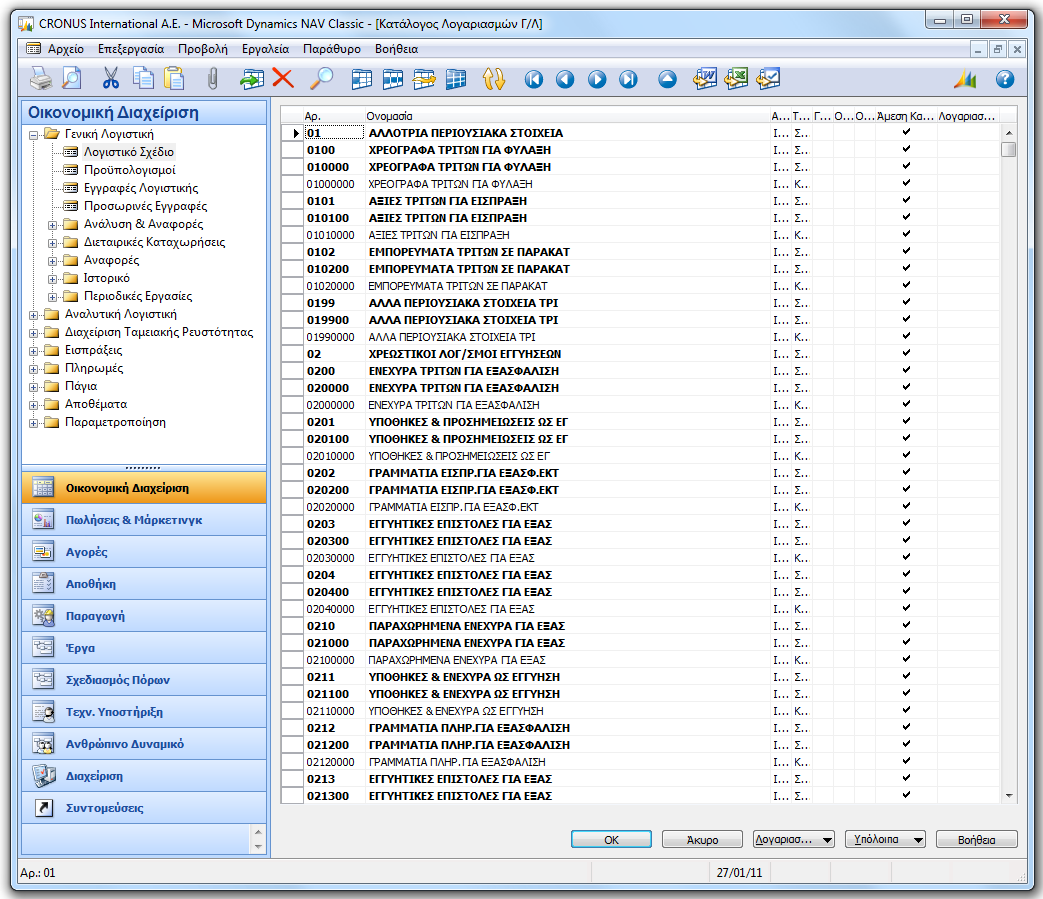Image resolution: width=1043 pixels, height=899 pixels.
Task: Switch to Αγορές navigation pane
Action: (144, 552)
